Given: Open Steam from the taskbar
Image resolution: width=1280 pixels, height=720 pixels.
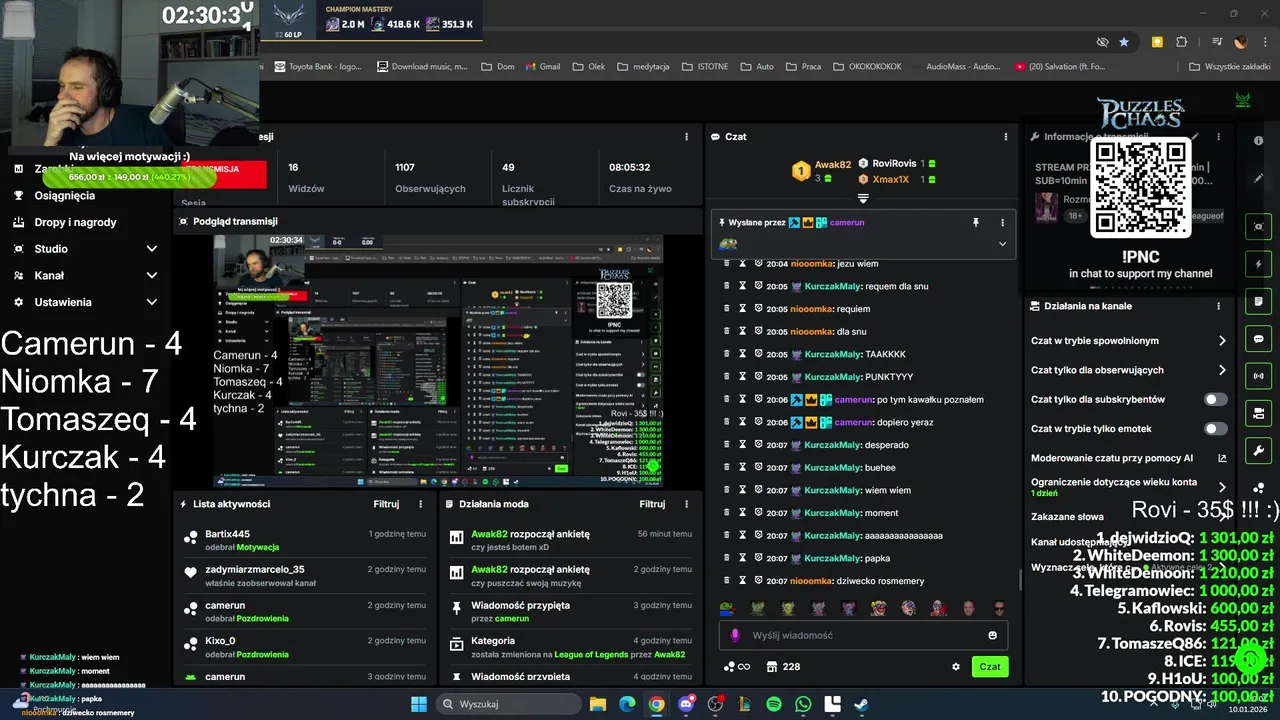Looking at the screenshot, I should click(861, 704).
